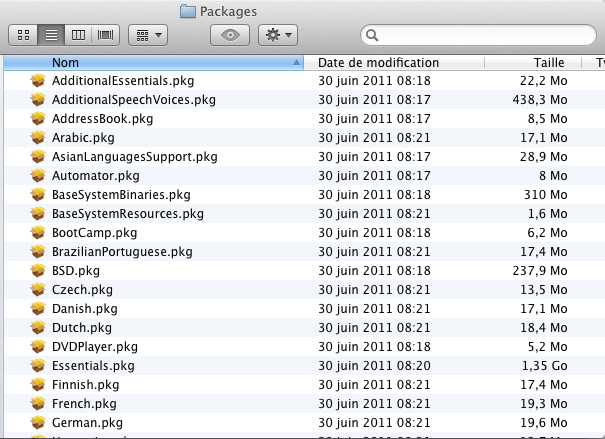Click the Danish.pkg file name
The image size is (605, 439).
pos(85,309)
